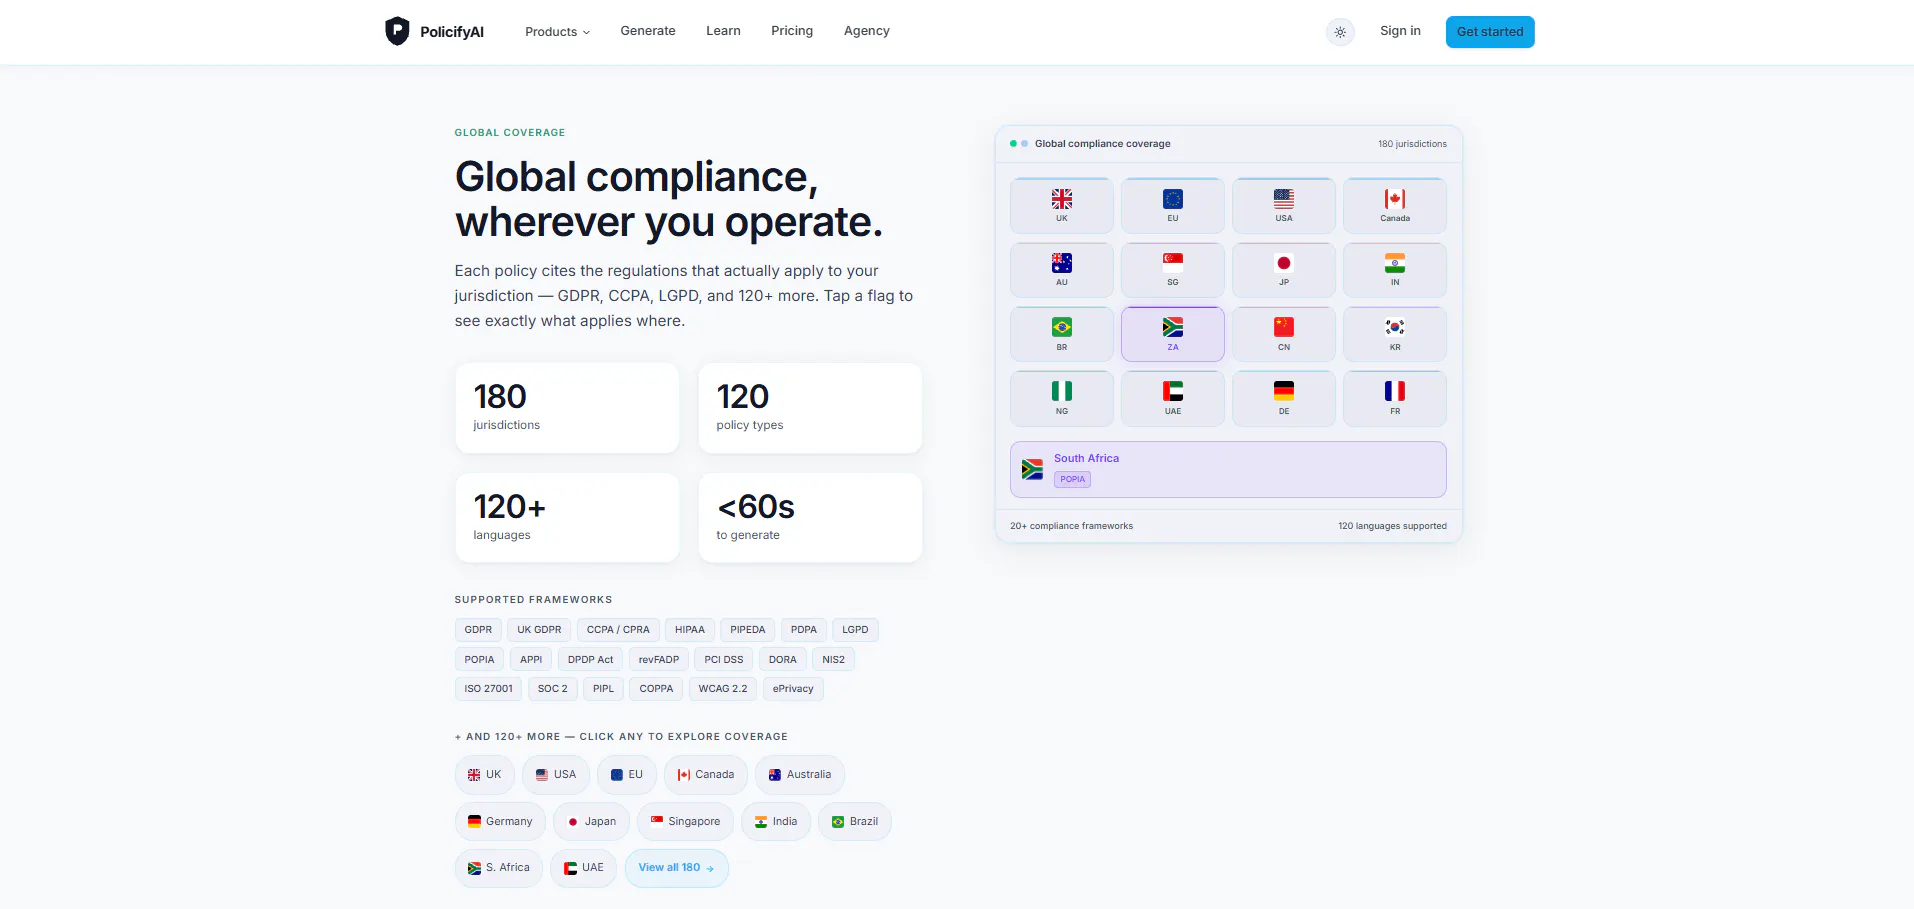Choose the USA country chip

point(556,775)
